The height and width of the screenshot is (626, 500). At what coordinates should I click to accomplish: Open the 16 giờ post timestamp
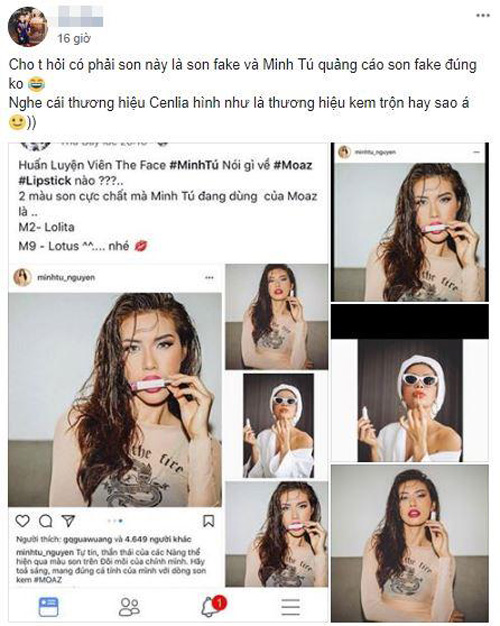click(x=74, y=38)
